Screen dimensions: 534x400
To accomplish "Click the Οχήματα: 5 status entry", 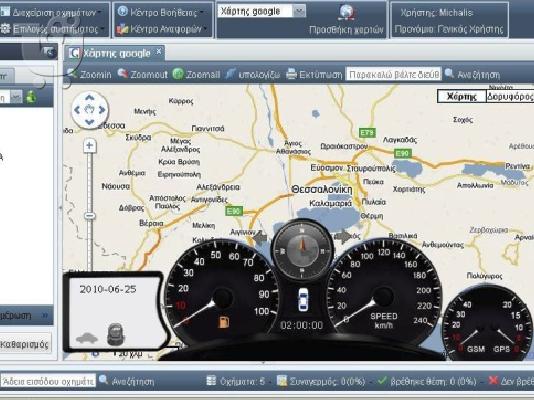I will coord(235,381).
